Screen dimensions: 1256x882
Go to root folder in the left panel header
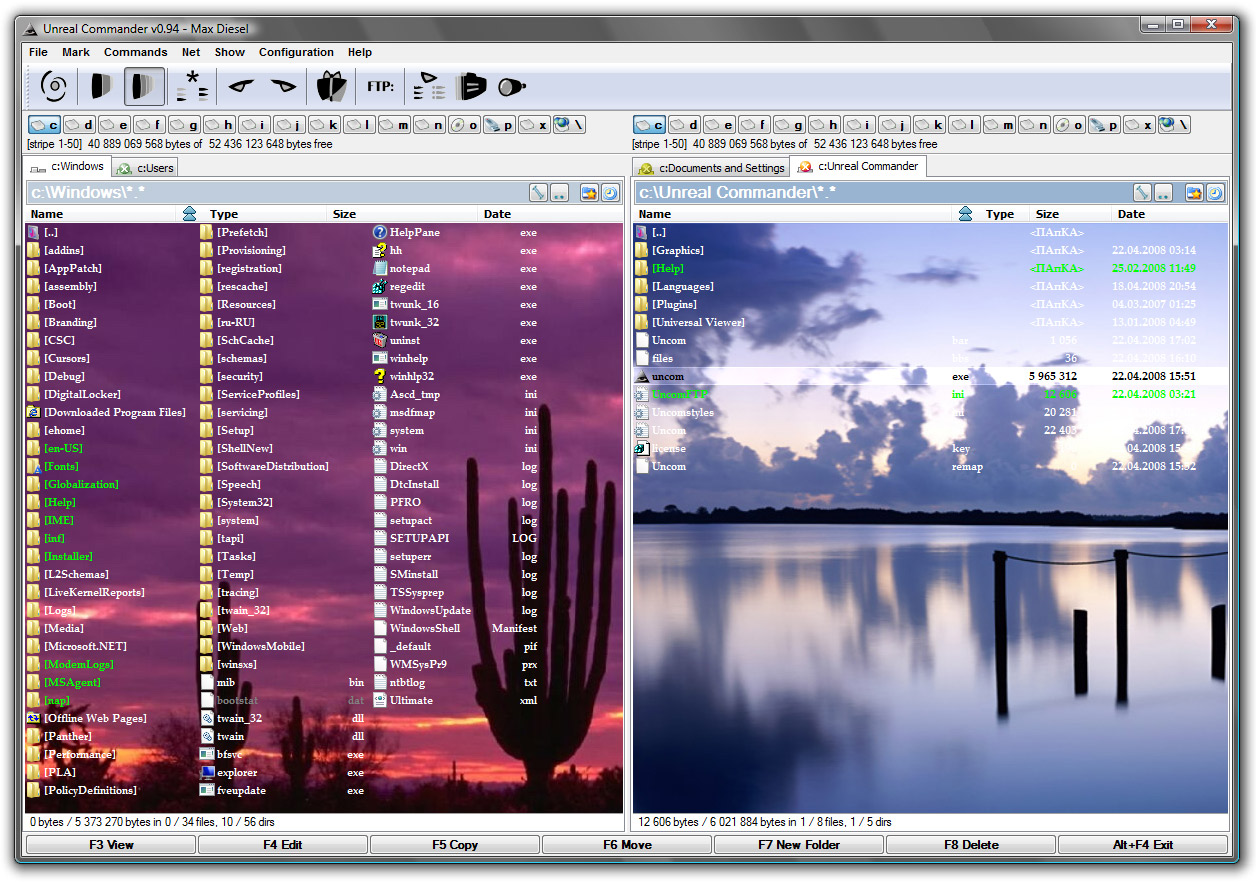538,192
